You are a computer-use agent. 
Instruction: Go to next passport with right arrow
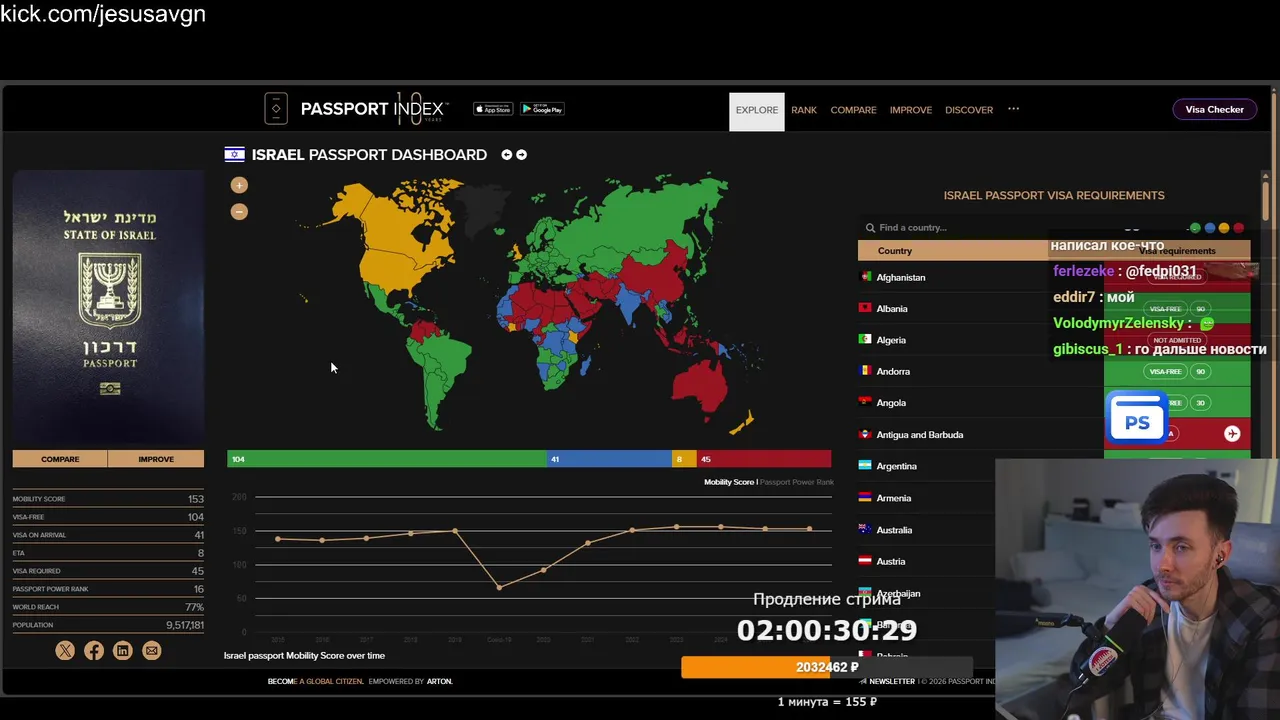point(521,155)
